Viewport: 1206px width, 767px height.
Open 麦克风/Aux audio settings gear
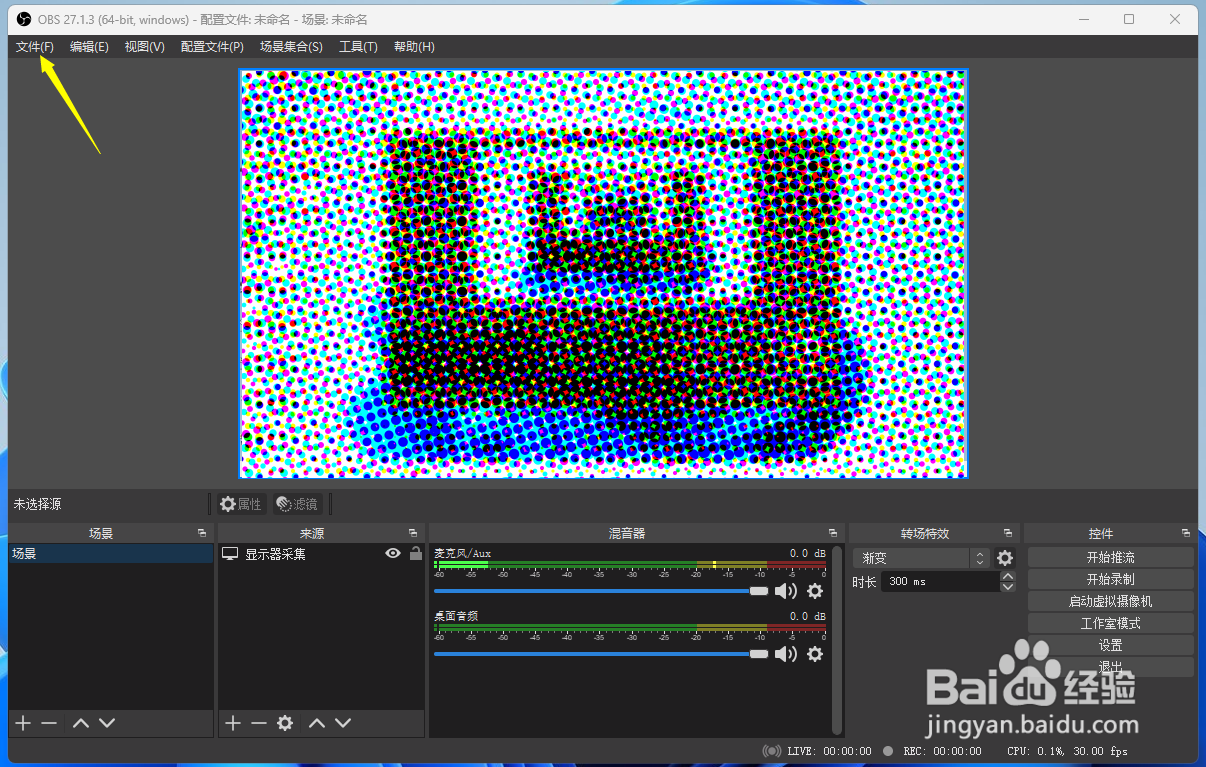pos(815,591)
